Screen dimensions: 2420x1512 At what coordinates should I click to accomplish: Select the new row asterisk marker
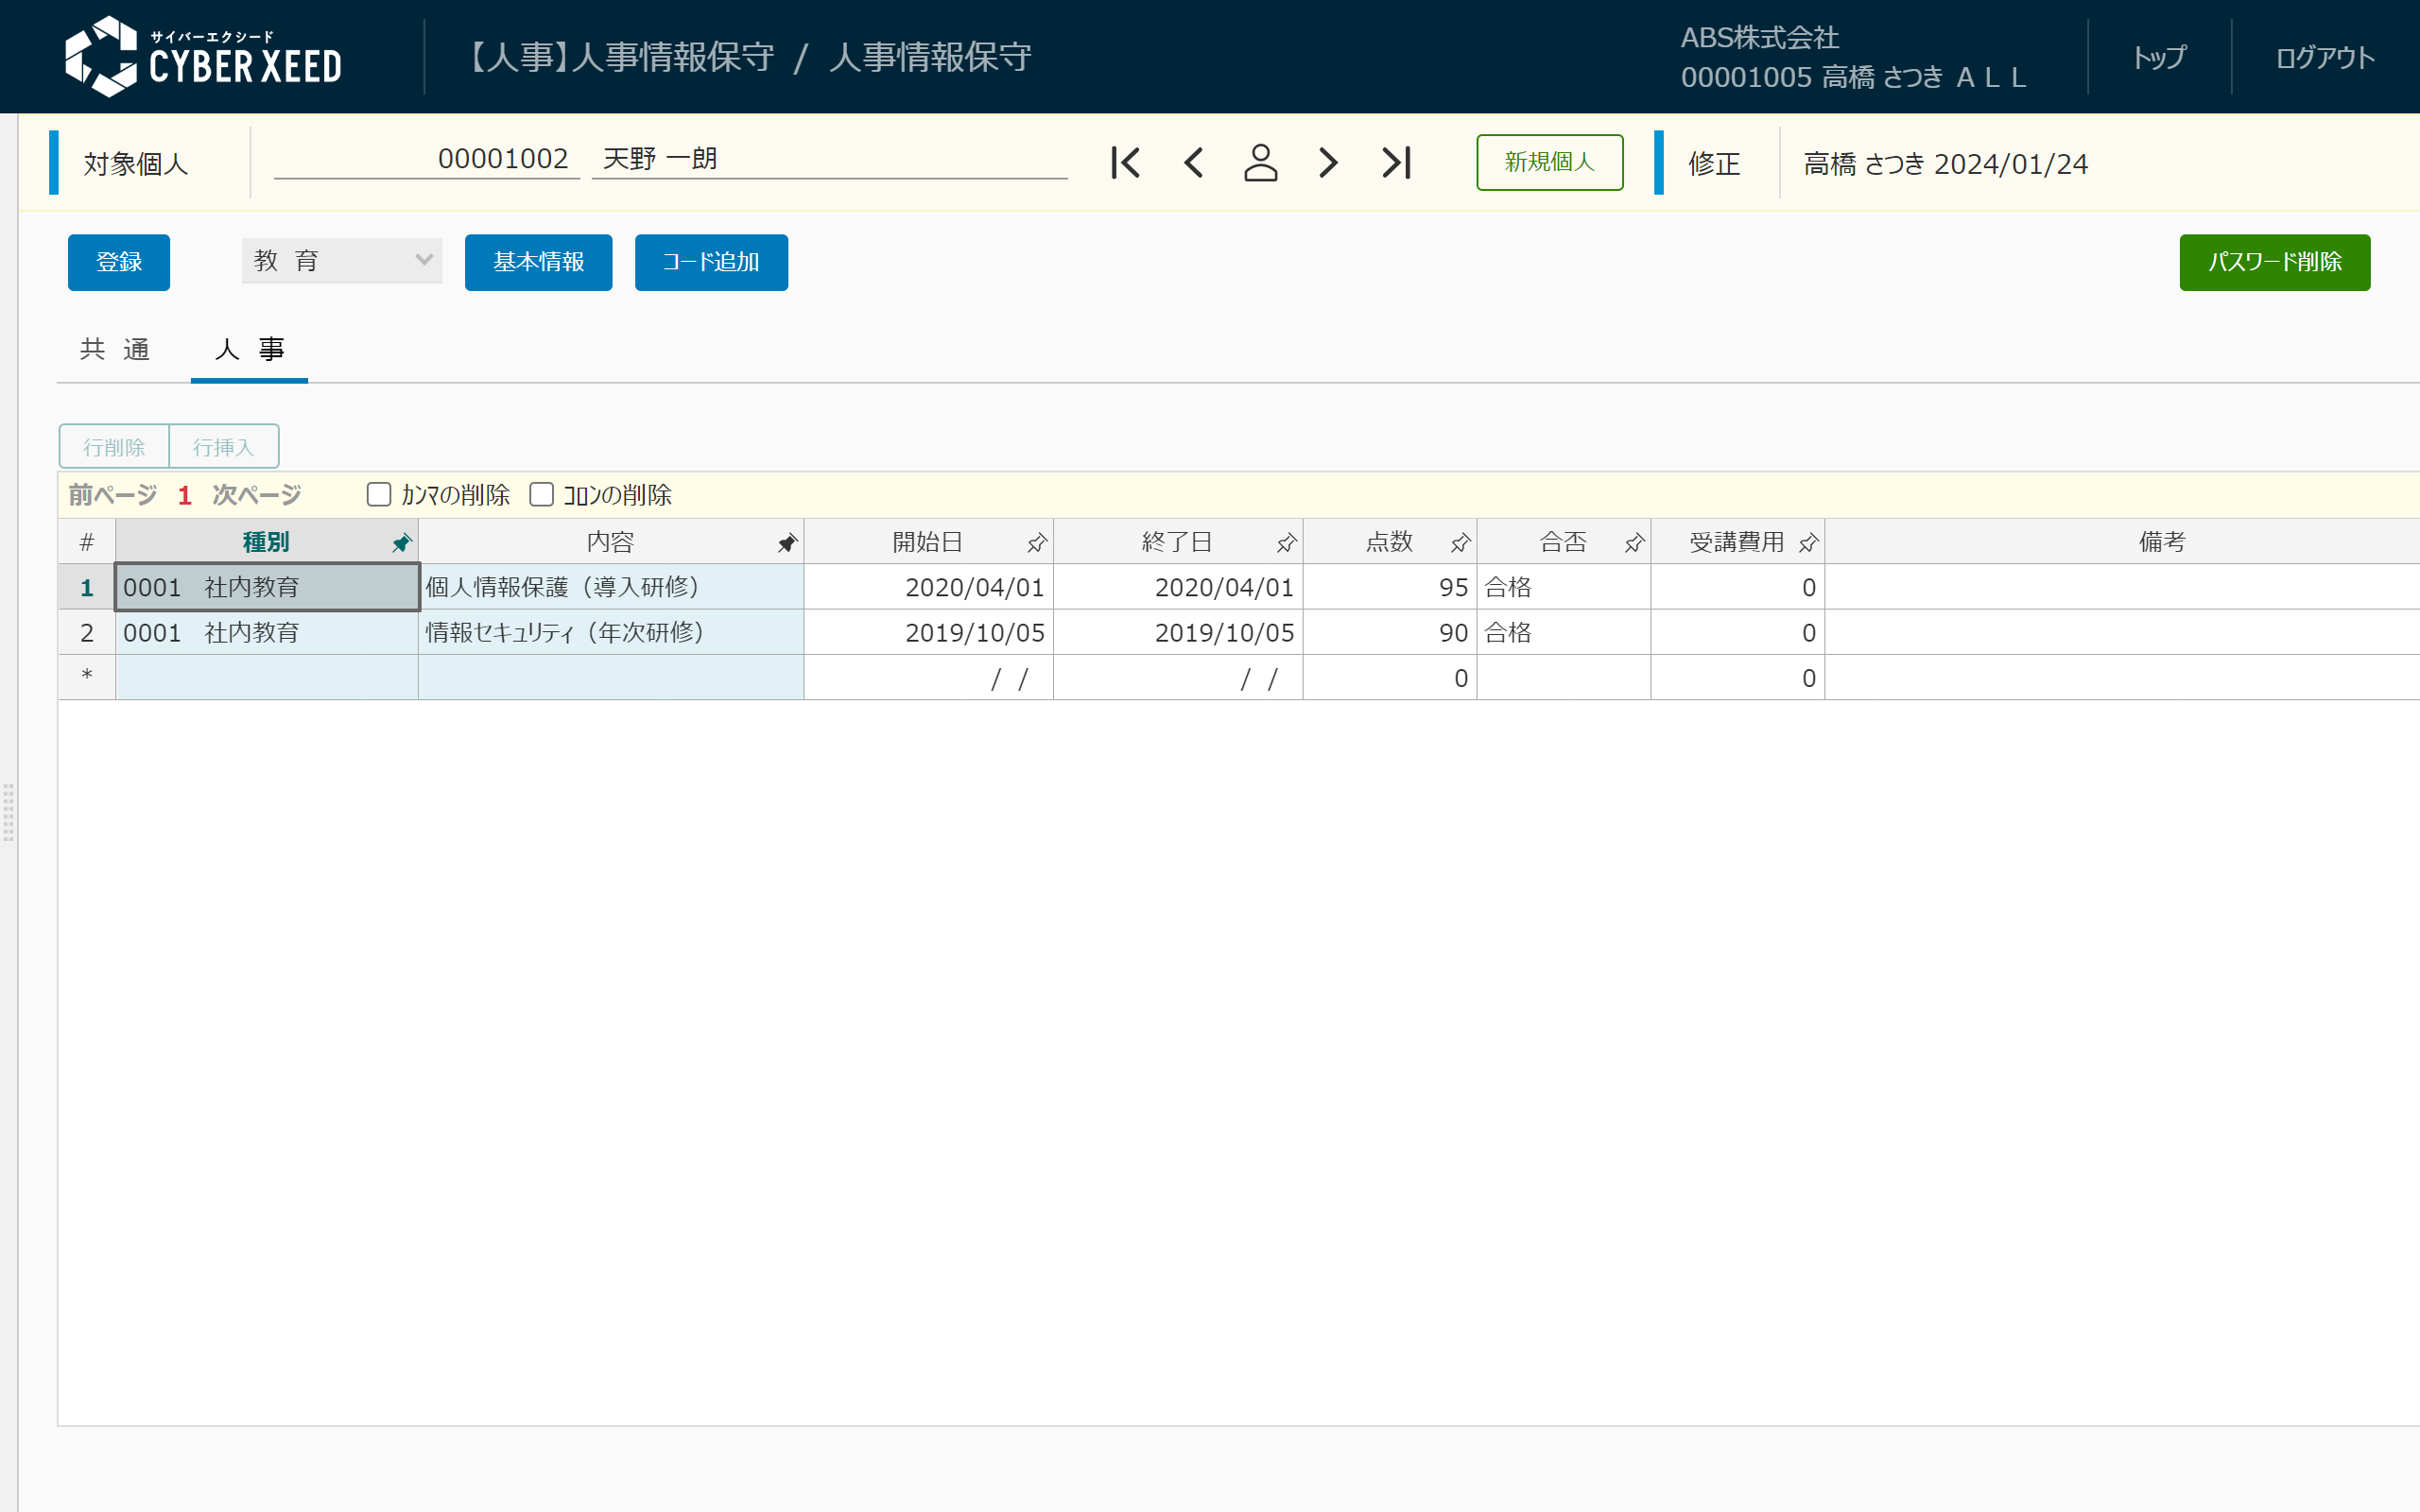(87, 678)
